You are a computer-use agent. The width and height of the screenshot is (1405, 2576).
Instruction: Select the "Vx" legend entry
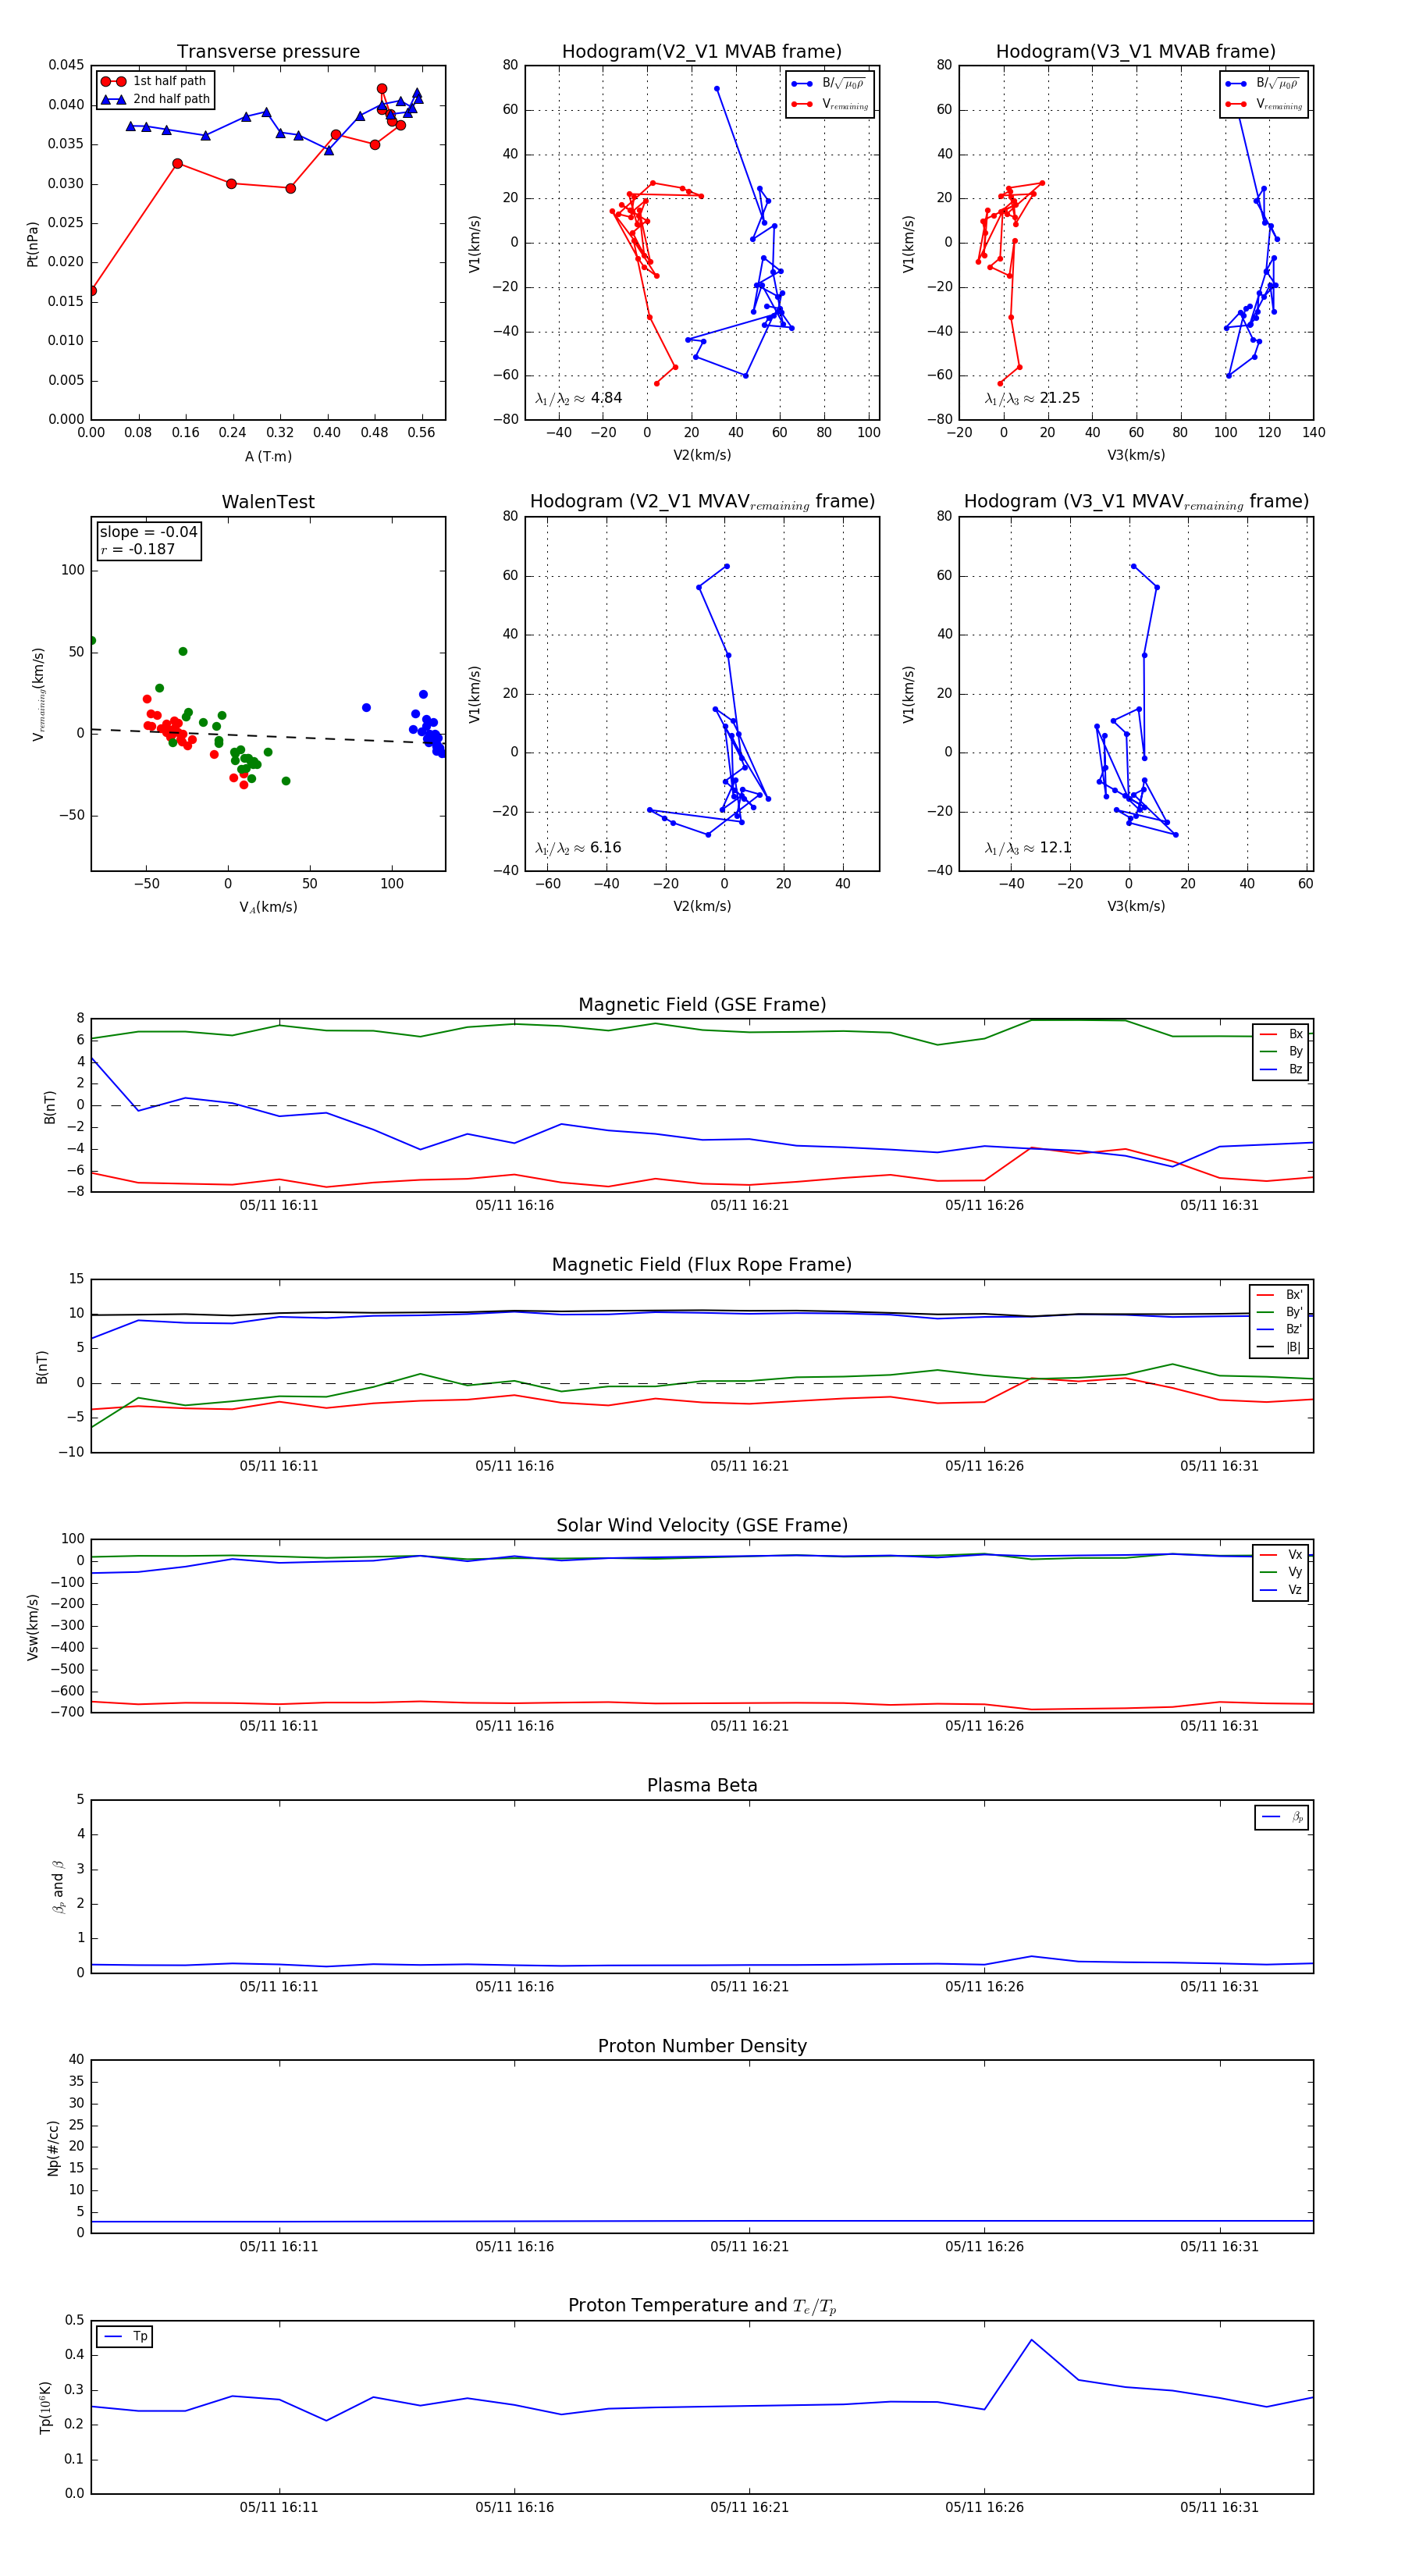[x=1281, y=1555]
